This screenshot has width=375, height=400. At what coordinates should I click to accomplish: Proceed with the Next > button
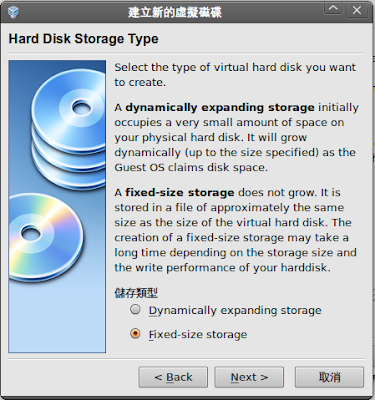(249, 377)
